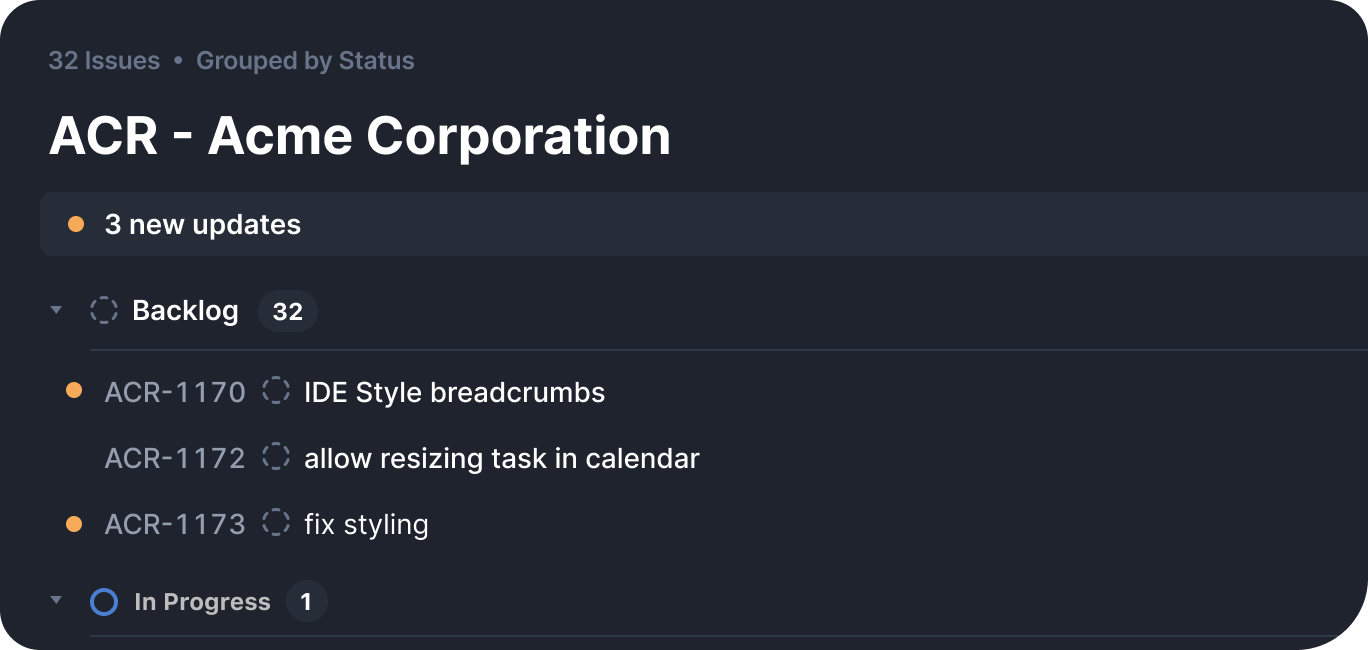Open issue "IDE Style breadcrumbs"
The width and height of the screenshot is (1368, 650).
(454, 392)
